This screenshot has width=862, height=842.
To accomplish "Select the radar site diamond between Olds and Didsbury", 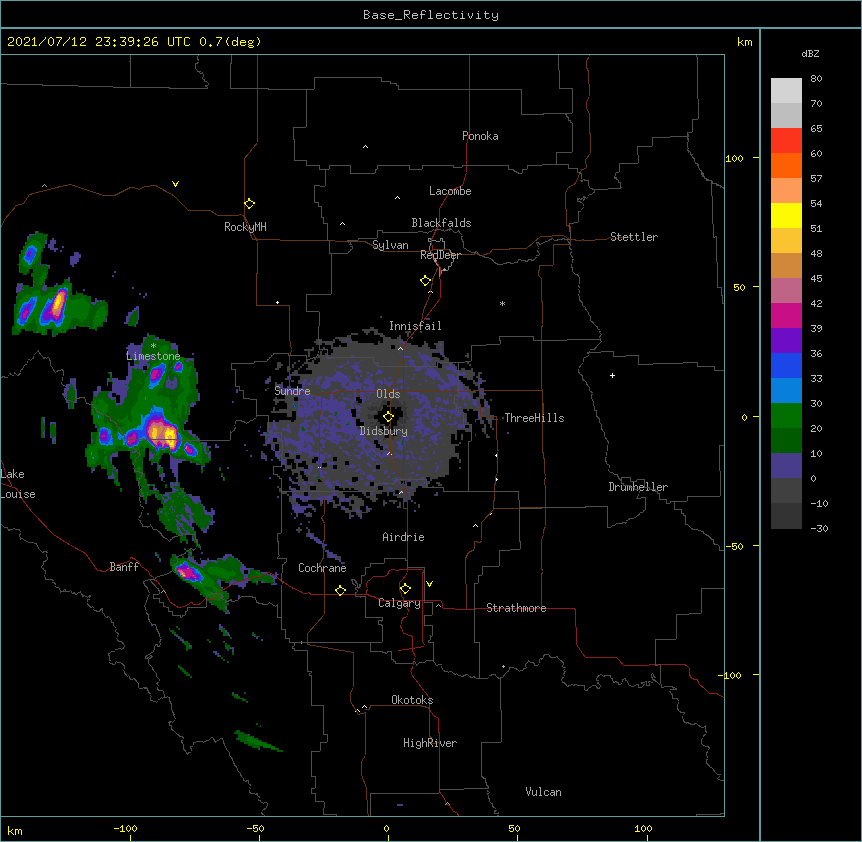I will tap(388, 417).
